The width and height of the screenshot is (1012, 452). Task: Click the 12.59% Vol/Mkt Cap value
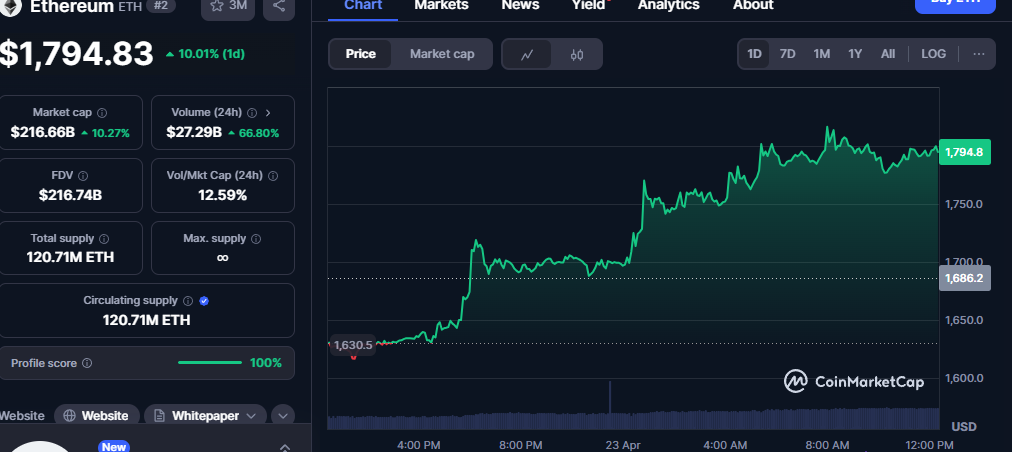click(x=222, y=195)
